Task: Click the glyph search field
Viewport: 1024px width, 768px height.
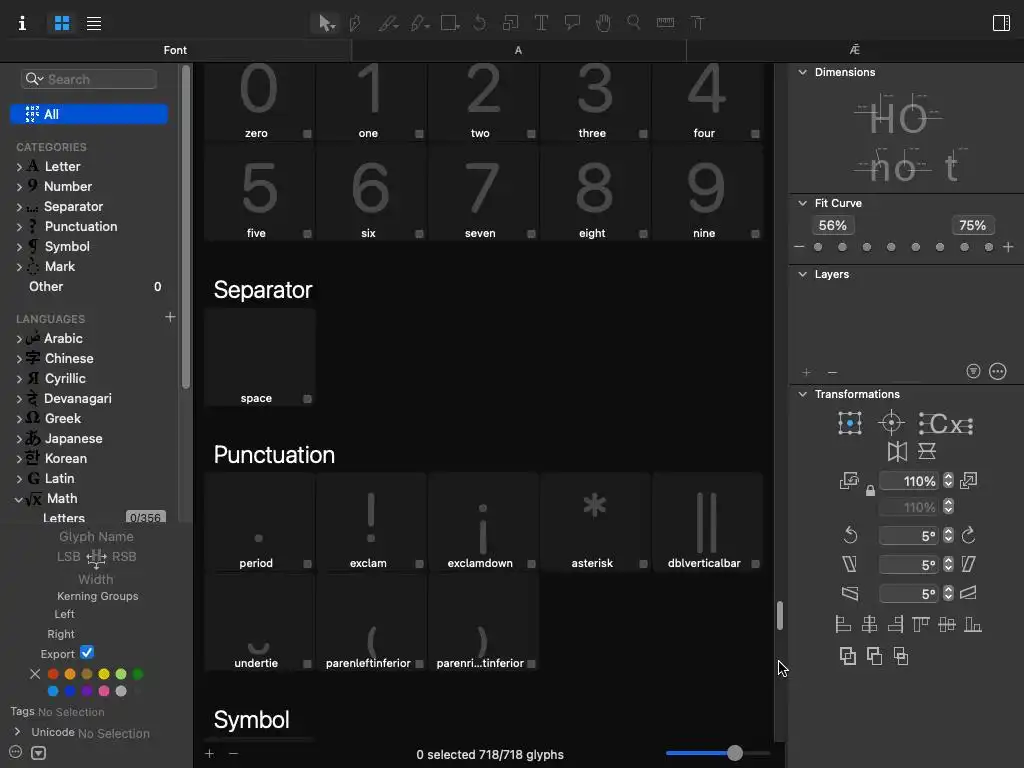Action: point(89,79)
